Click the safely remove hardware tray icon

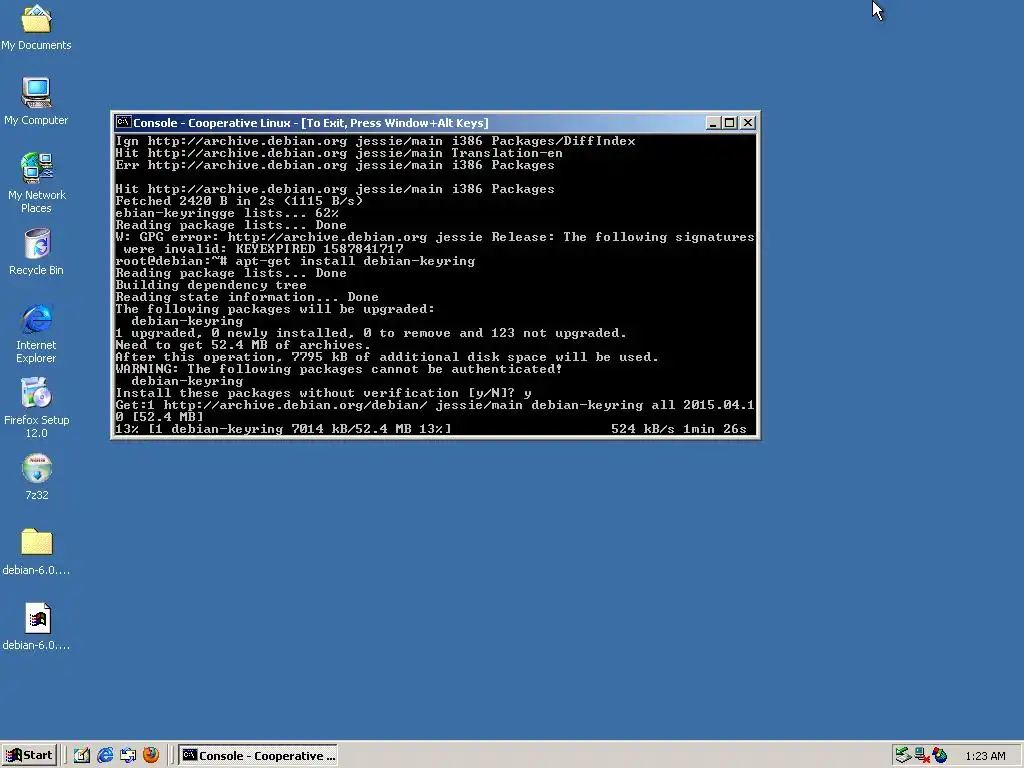[903, 756]
